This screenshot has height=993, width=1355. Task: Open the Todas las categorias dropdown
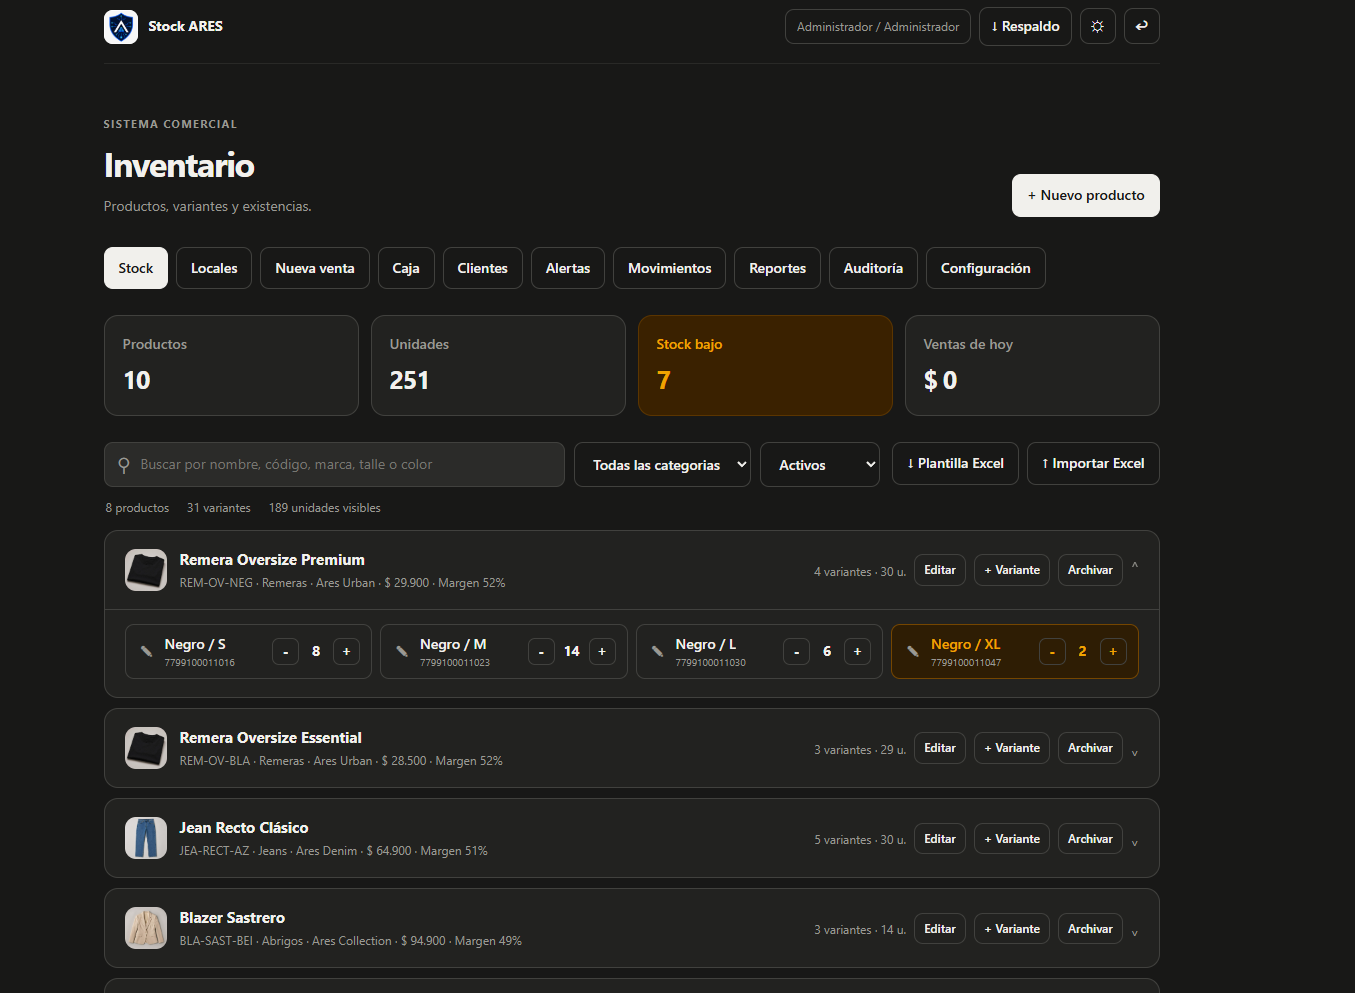[x=662, y=465]
